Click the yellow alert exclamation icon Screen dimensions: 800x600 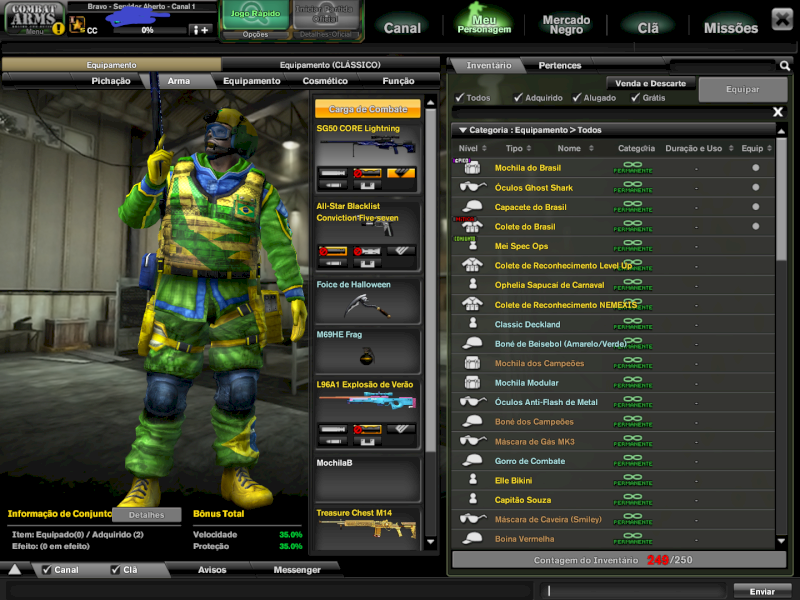pos(58,29)
